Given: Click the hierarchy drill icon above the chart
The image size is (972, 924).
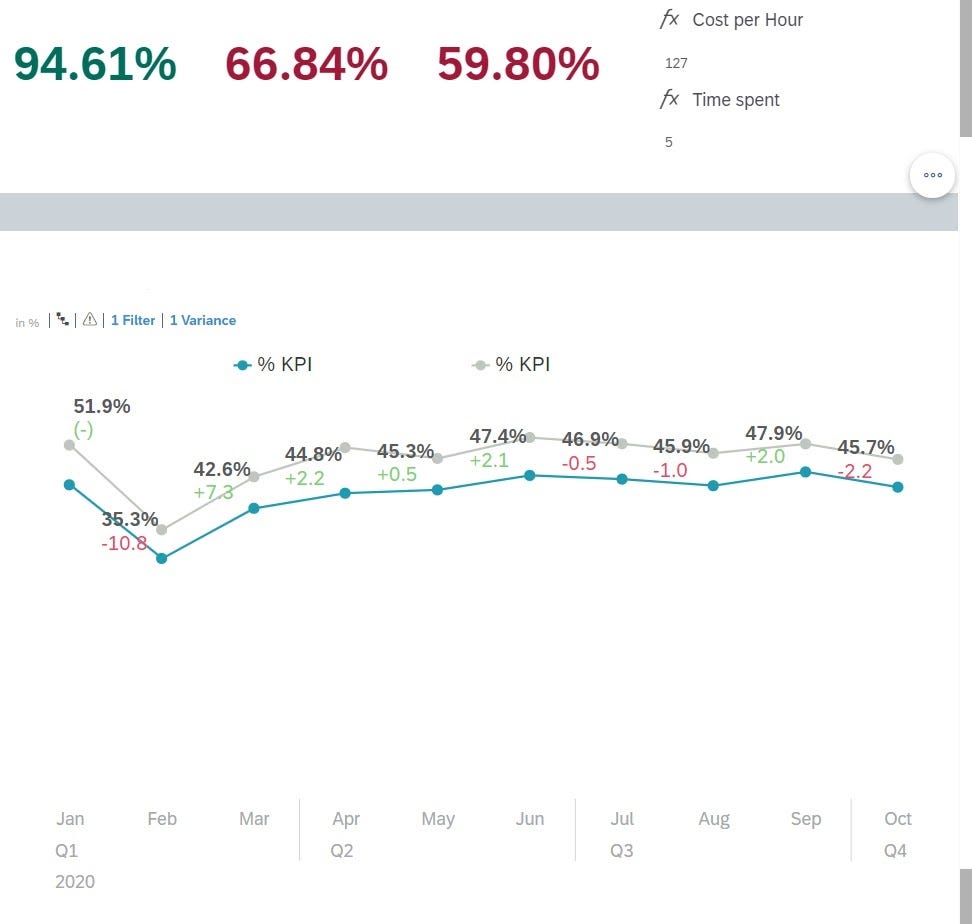Looking at the screenshot, I should tap(64, 320).
